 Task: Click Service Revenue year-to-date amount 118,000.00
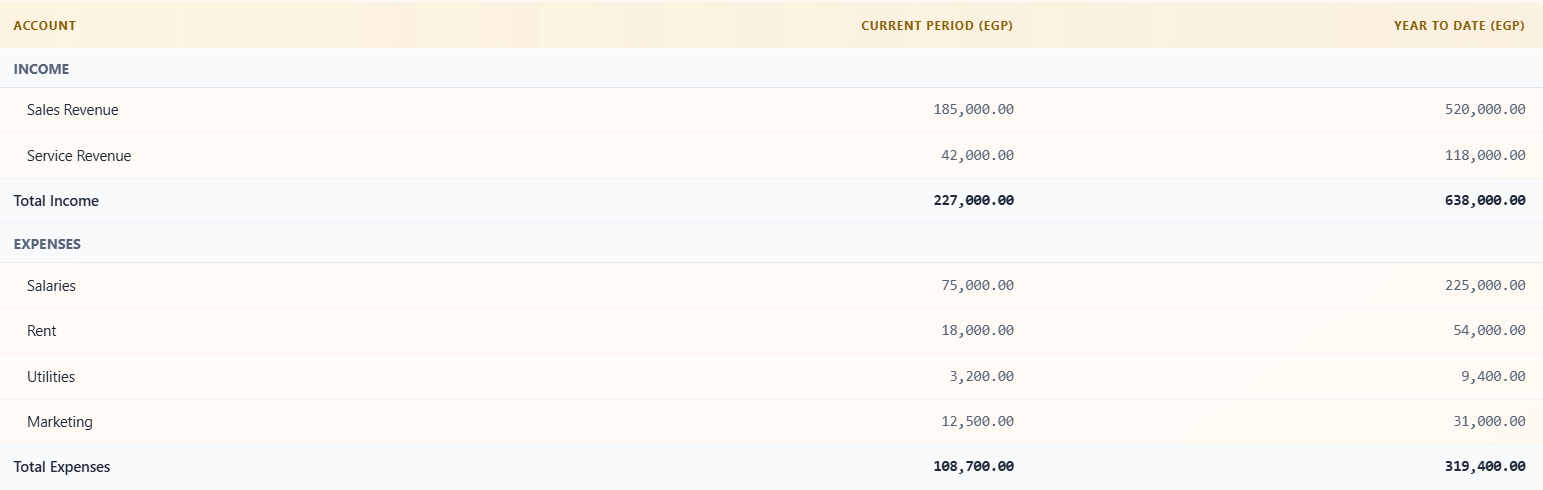point(1485,156)
